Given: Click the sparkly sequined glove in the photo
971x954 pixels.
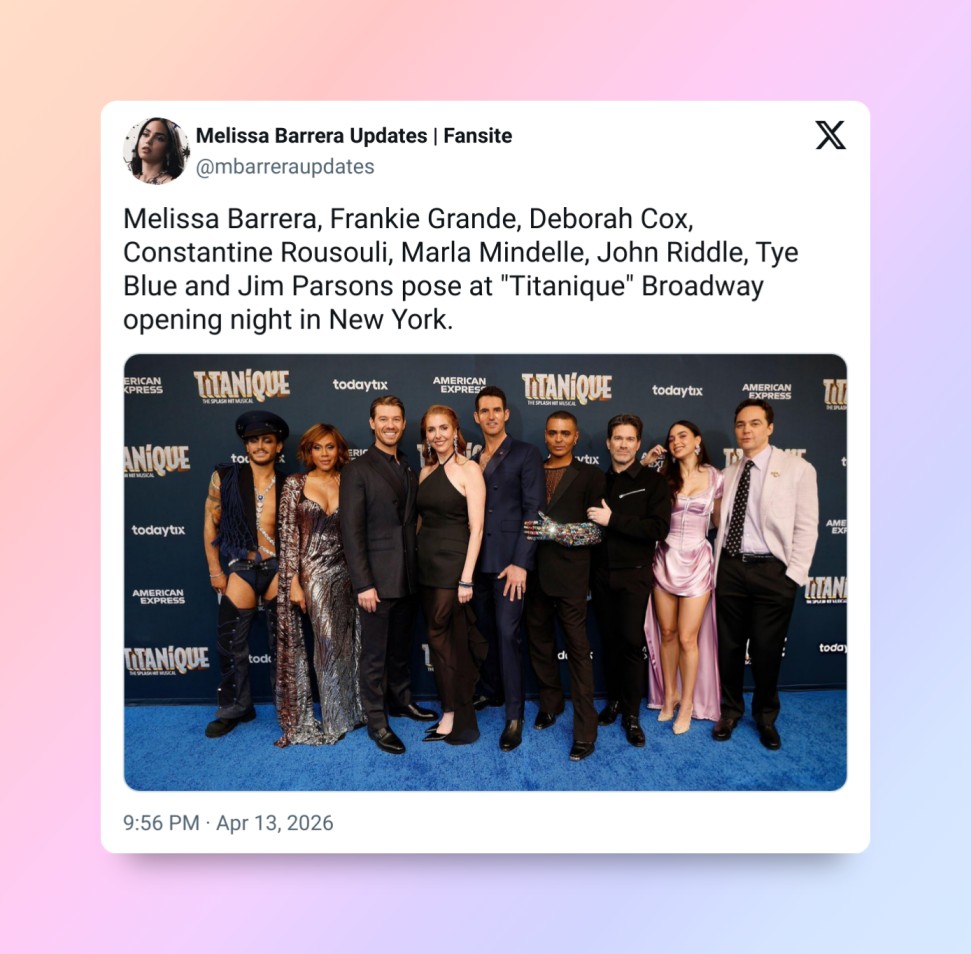Looking at the screenshot, I should 562,531.
